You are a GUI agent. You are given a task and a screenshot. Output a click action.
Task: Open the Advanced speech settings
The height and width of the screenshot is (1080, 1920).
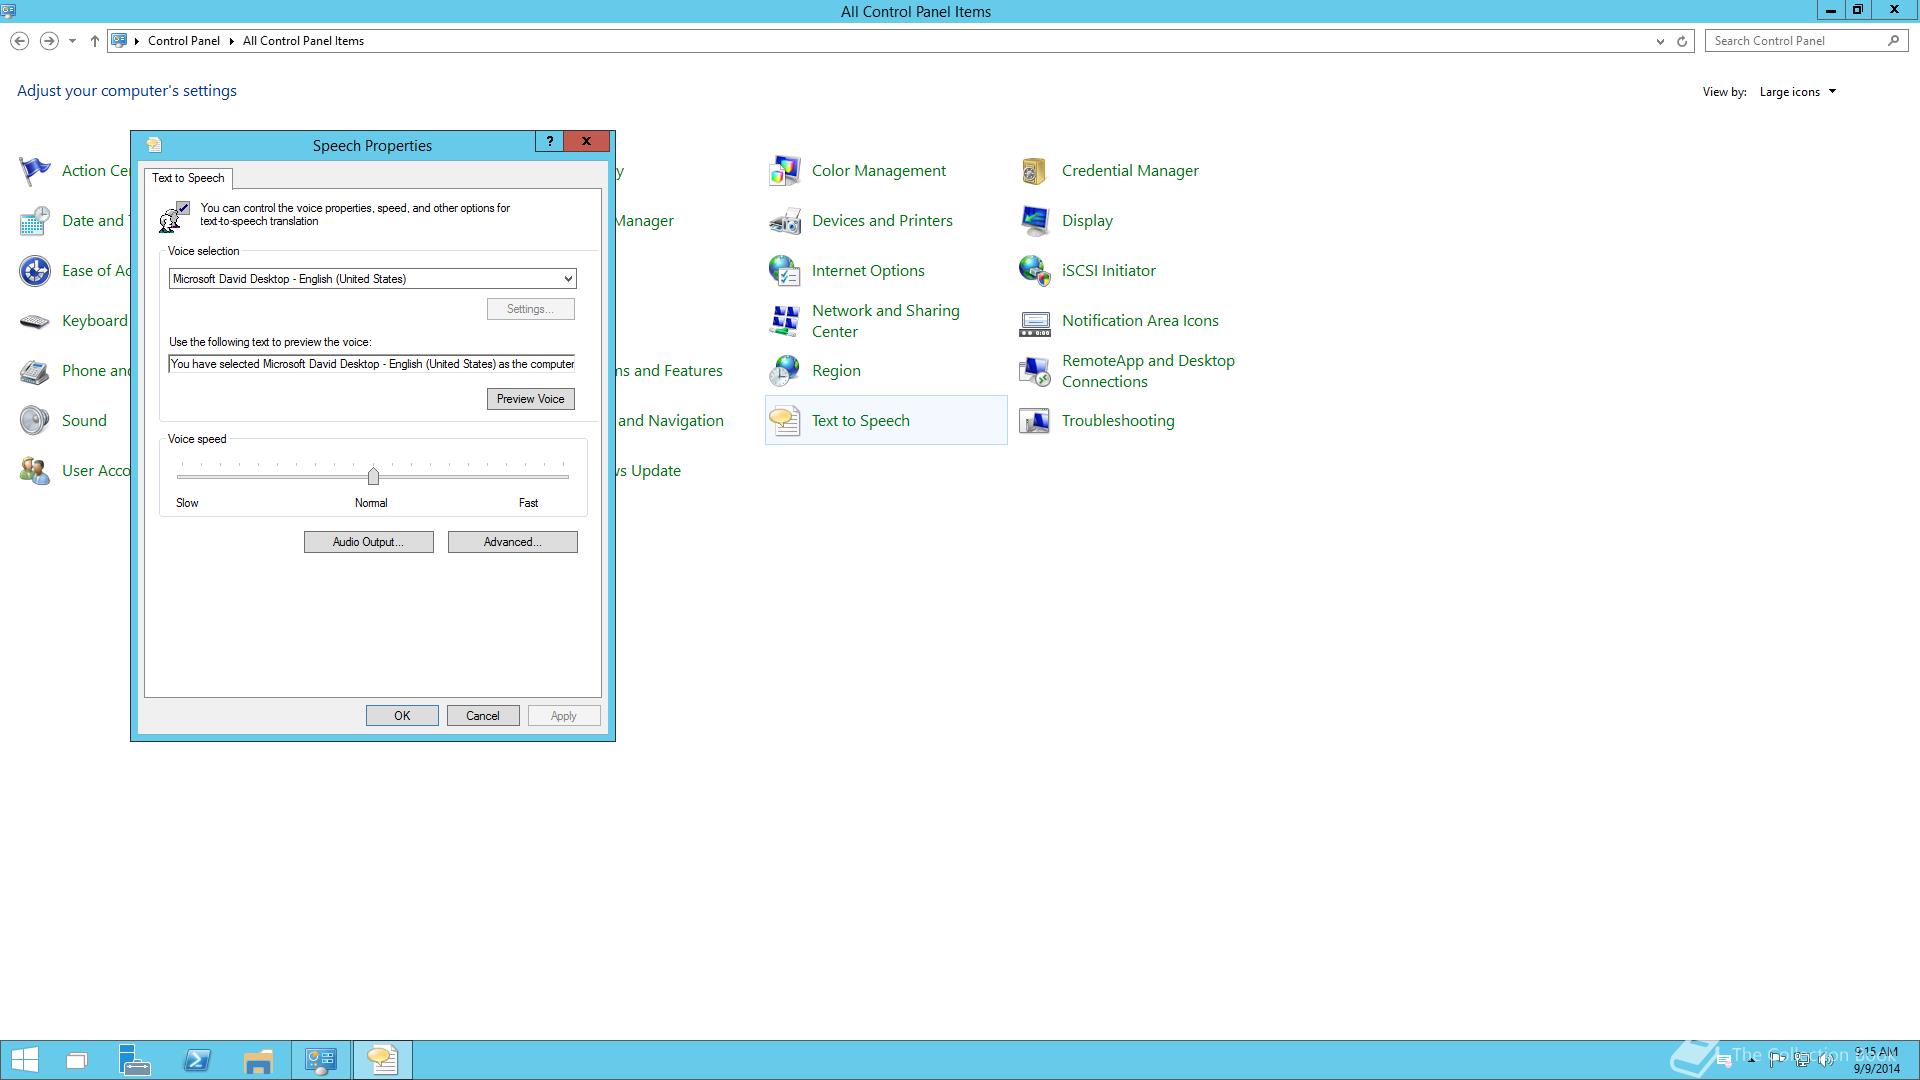coord(512,542)
